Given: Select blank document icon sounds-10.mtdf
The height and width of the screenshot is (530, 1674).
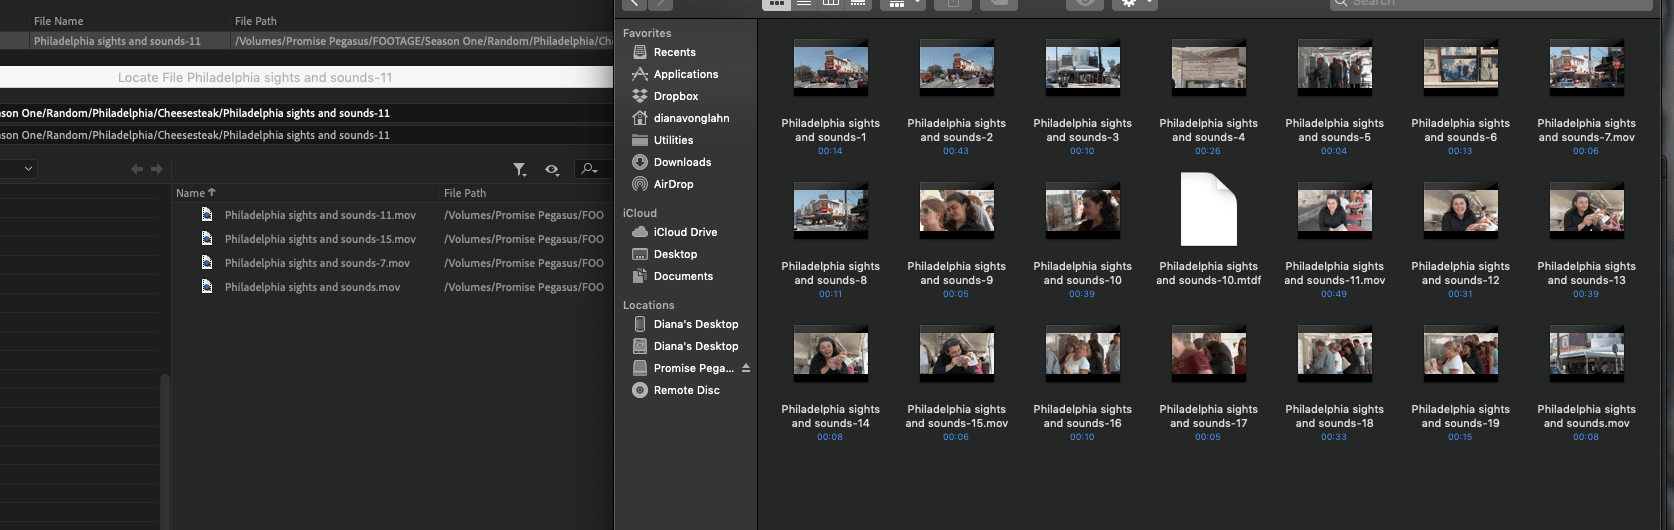Looking at the screenshot, I should (x=1209, y=209).
